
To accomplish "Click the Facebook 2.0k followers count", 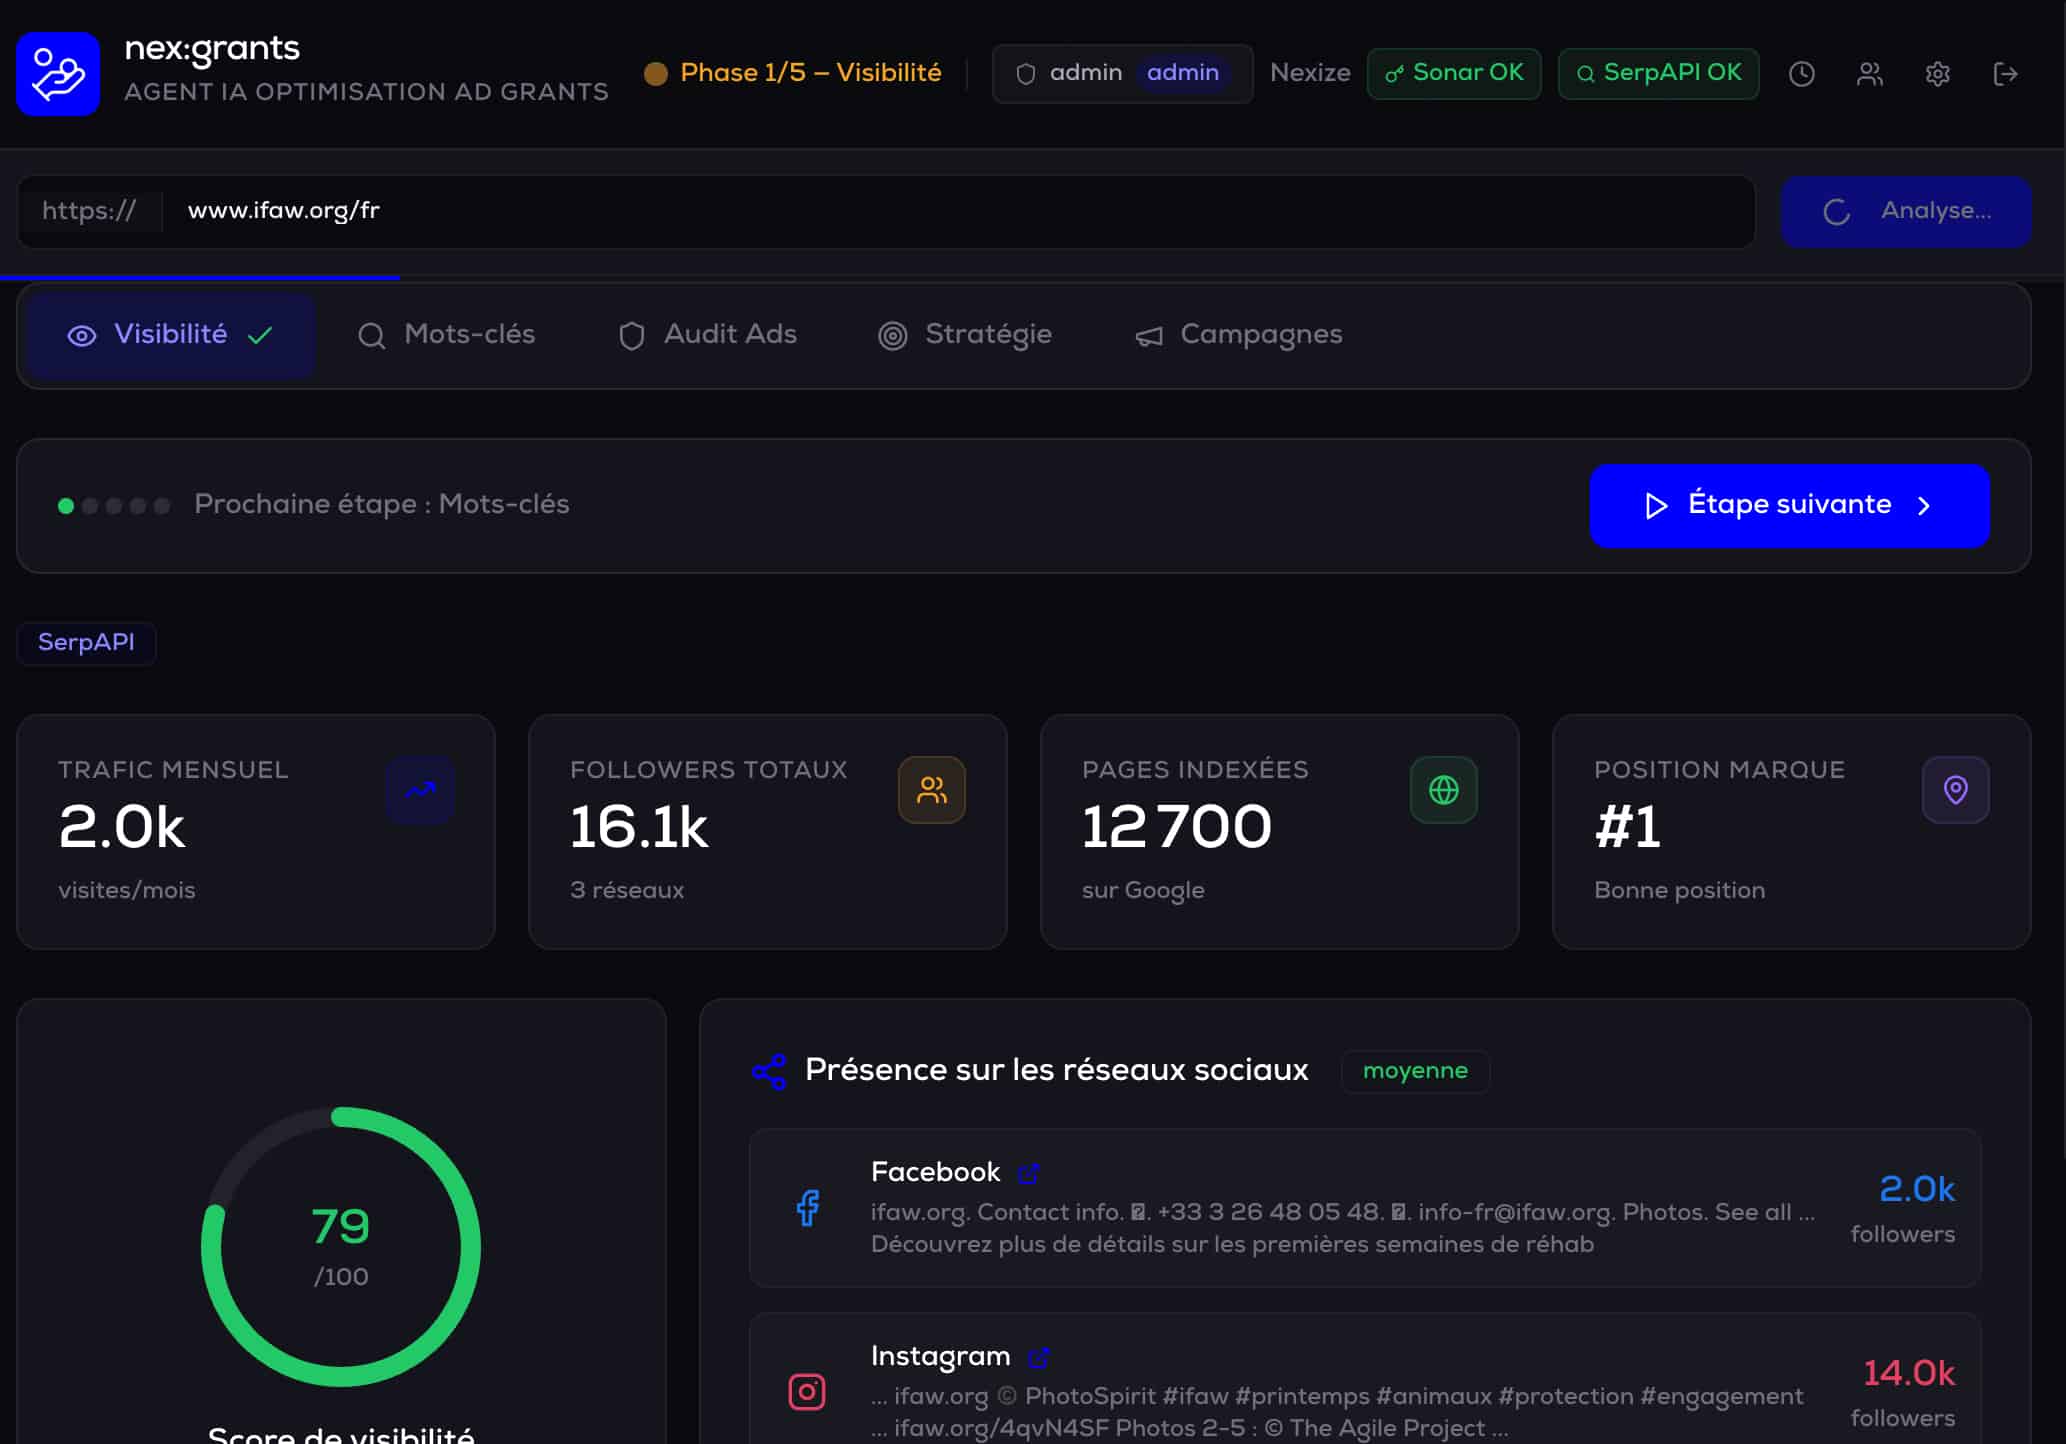I will pos(1917,1190).
